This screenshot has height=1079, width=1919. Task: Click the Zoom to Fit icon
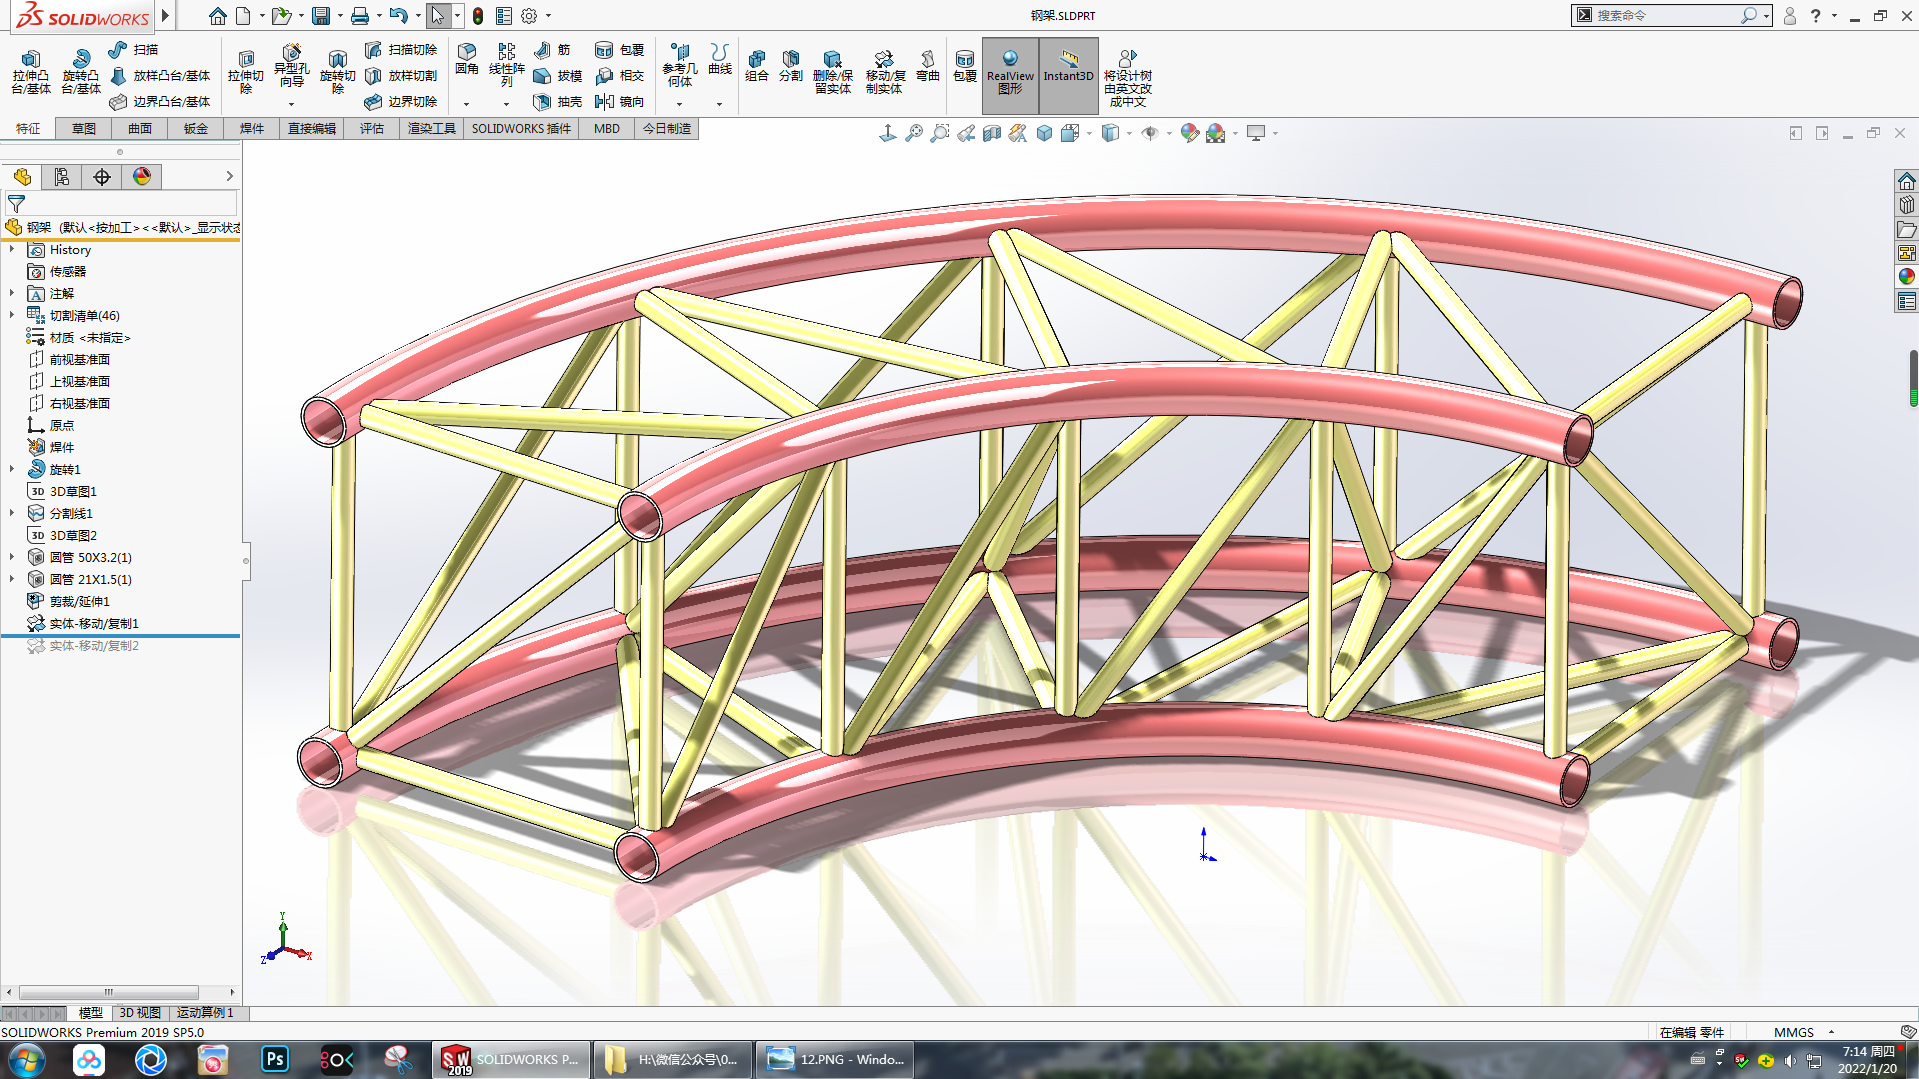pos(914,133)
